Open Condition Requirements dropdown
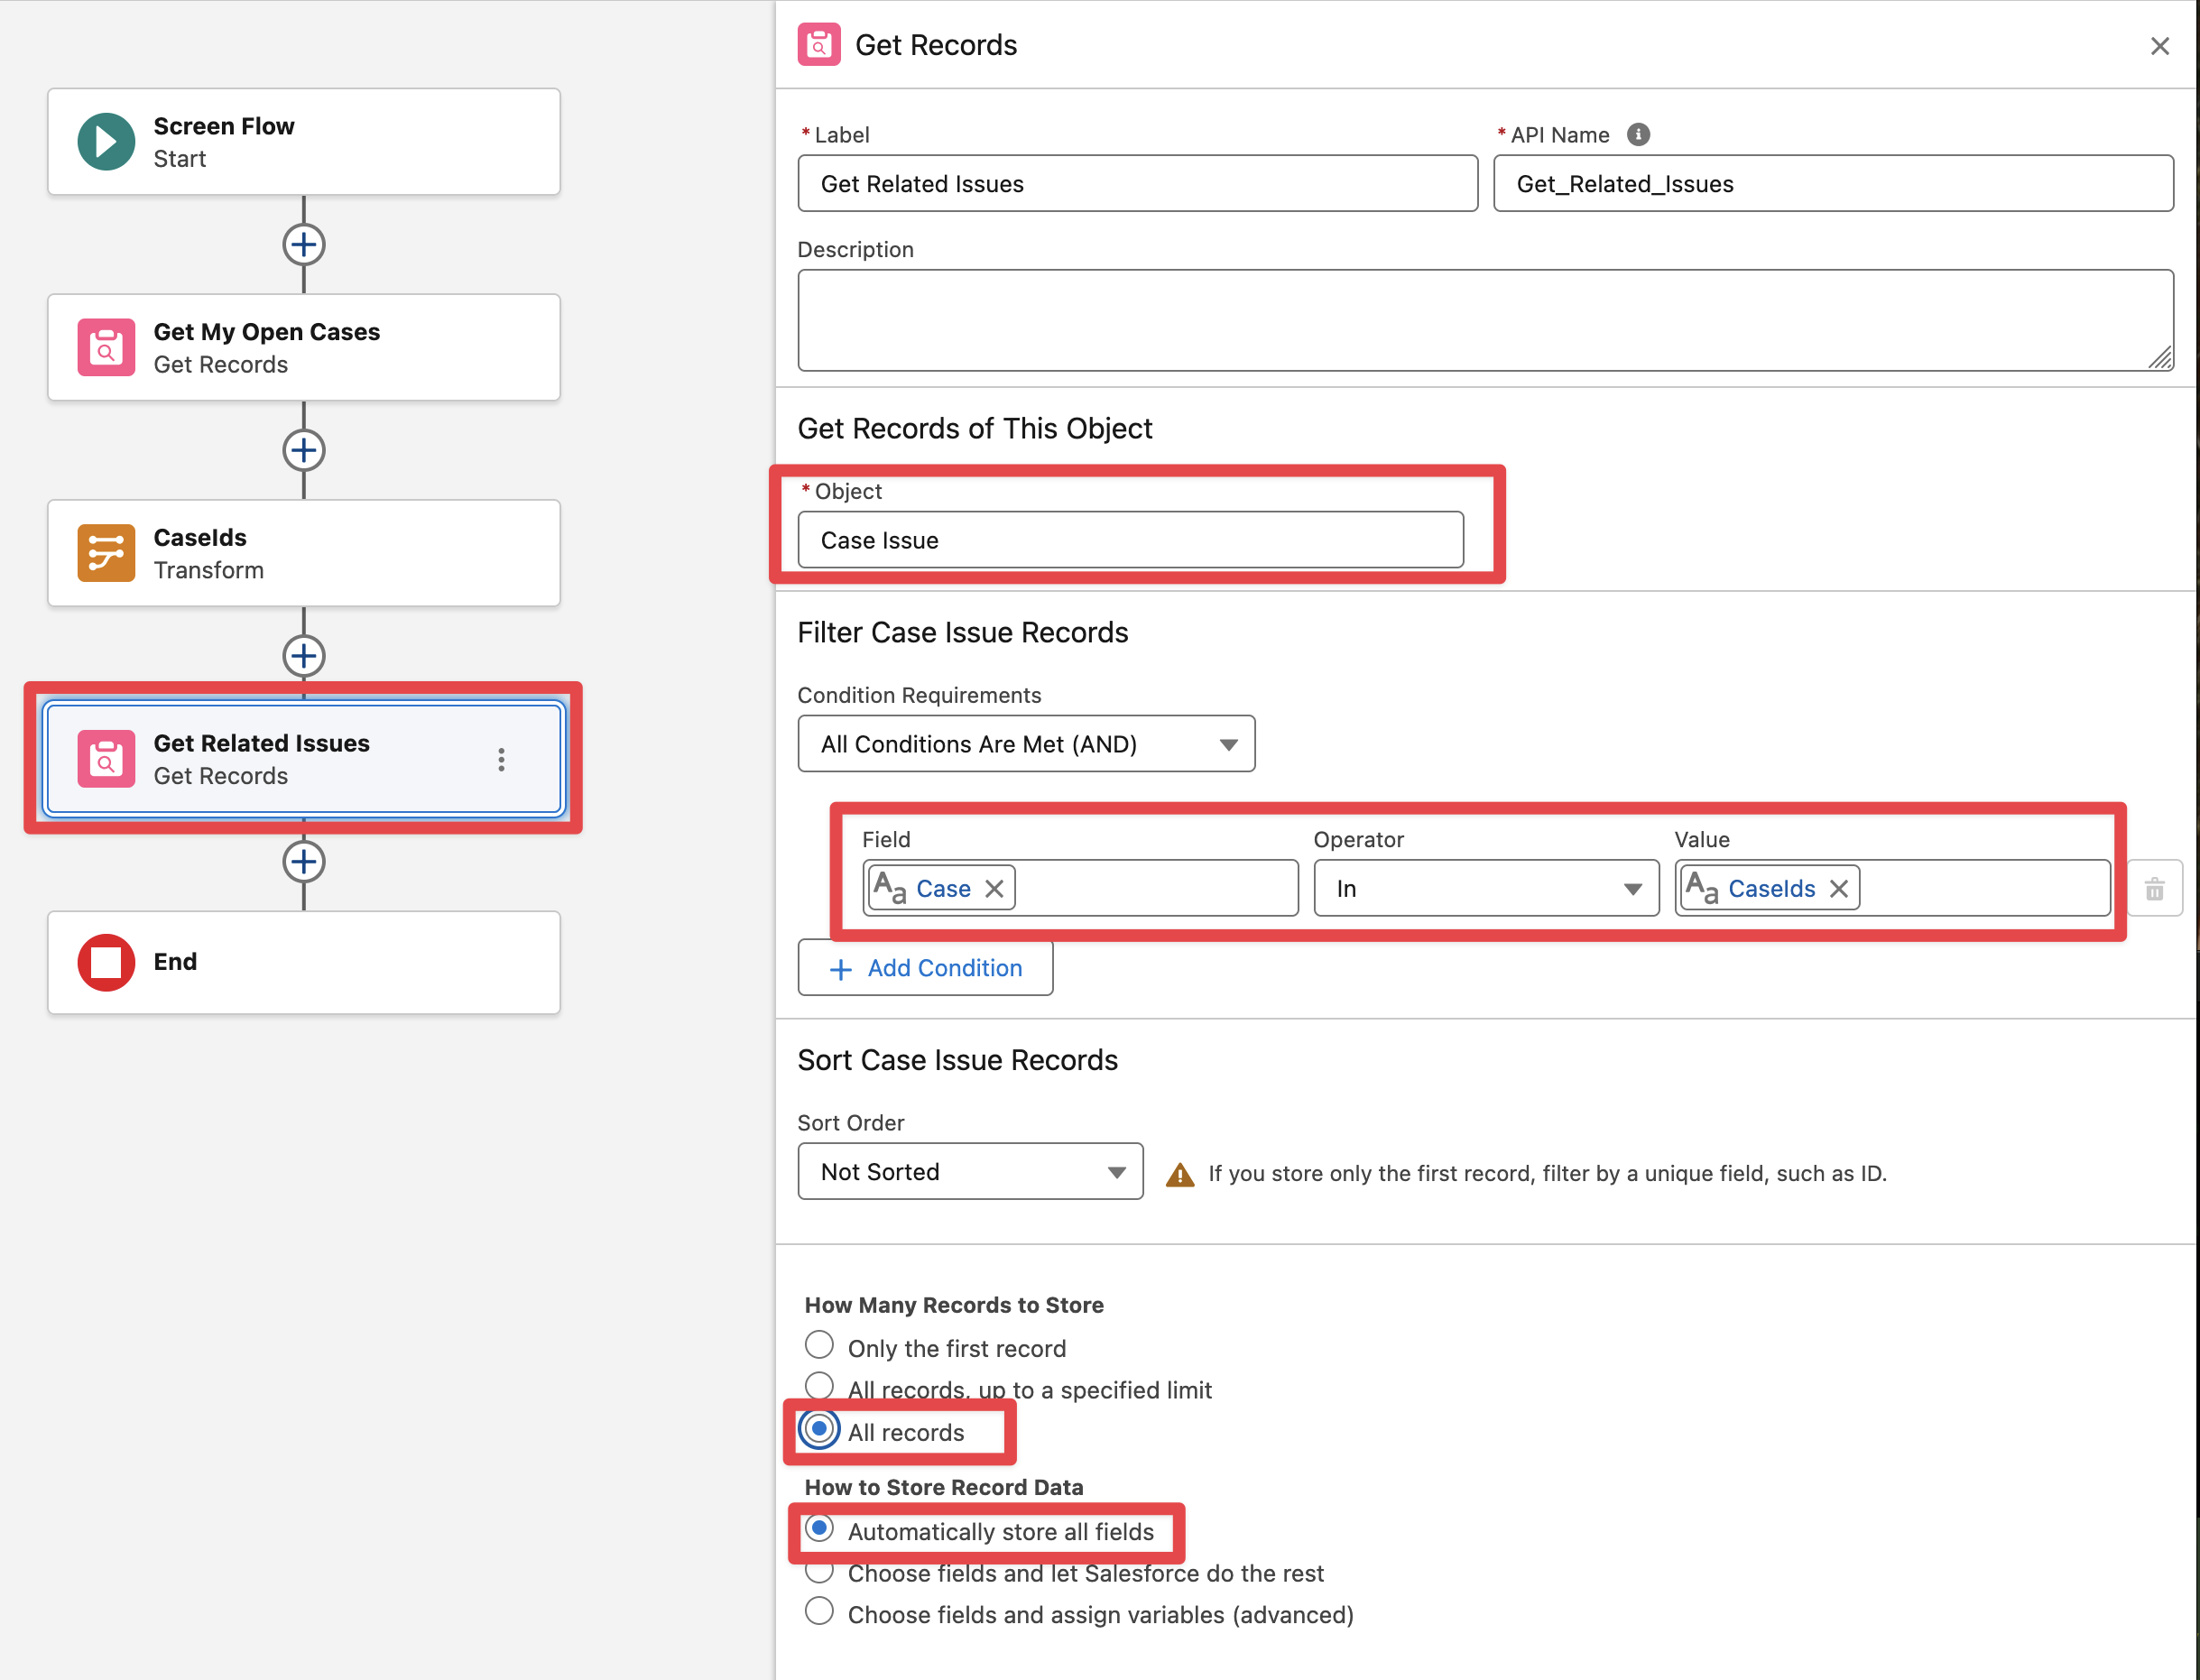The height and width of the screenshot is (1680, 2200). point(1026,744)
